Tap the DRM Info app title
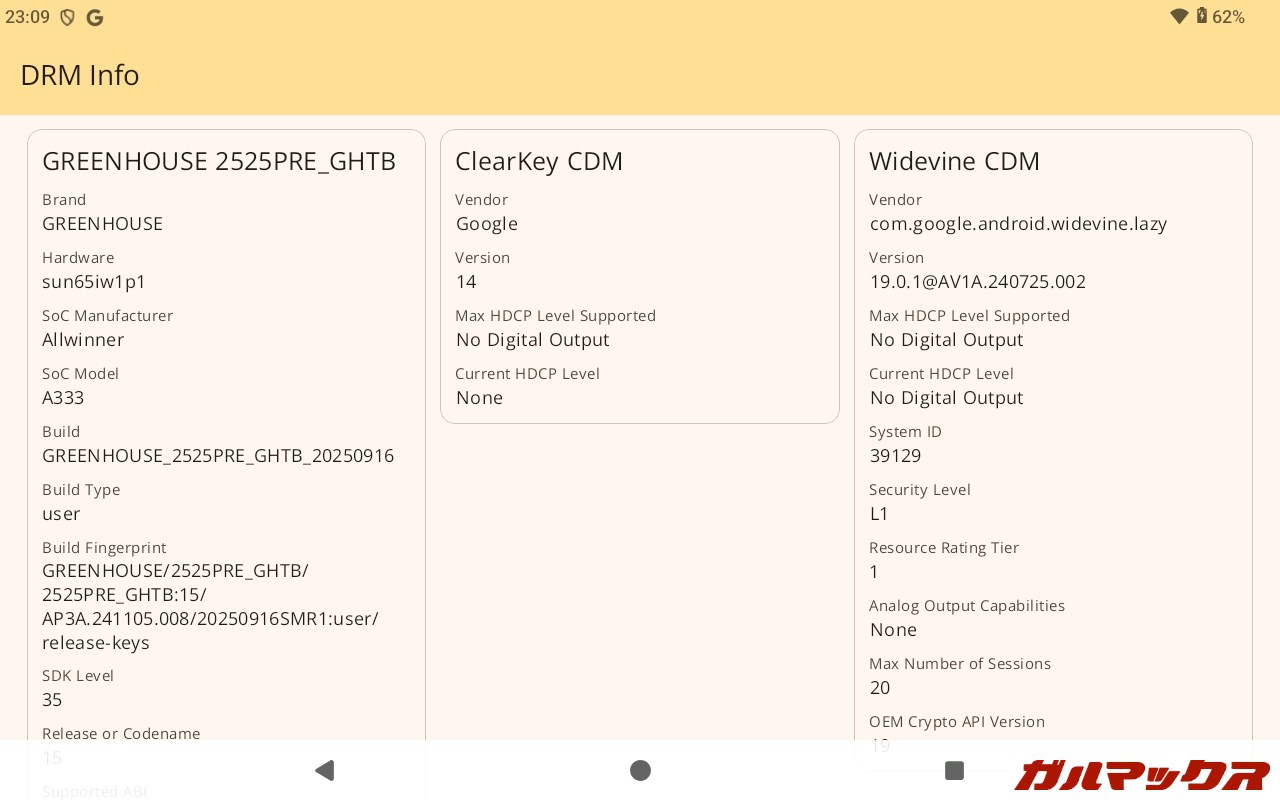The width and height of the screenshot is (1280, 800). 80,75
